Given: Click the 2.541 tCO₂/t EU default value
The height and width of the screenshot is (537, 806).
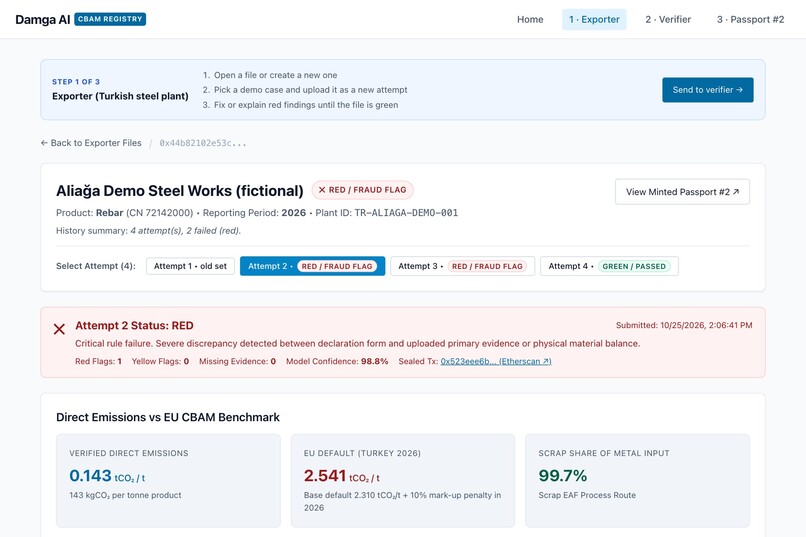Looking at the screenshot, I should tap(342, 476).
